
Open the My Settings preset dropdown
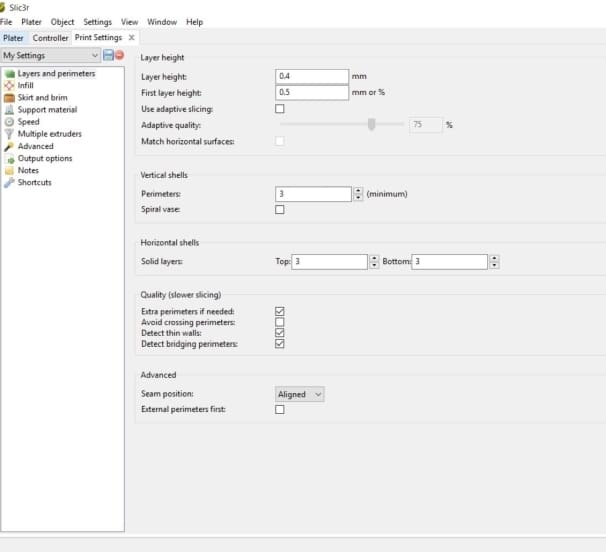[x=51, y=55]
